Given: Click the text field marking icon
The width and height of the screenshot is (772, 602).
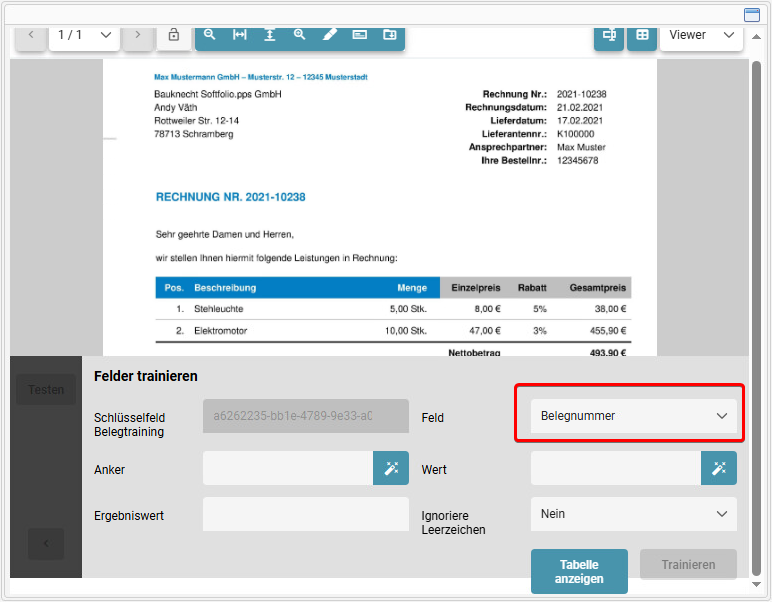Looking at the screenshot, I should click(359, 35).
